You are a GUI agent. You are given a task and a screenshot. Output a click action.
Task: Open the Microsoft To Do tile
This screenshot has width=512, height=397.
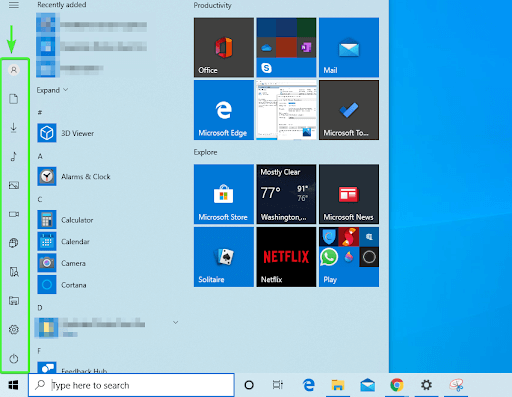(x=349, y=110)
